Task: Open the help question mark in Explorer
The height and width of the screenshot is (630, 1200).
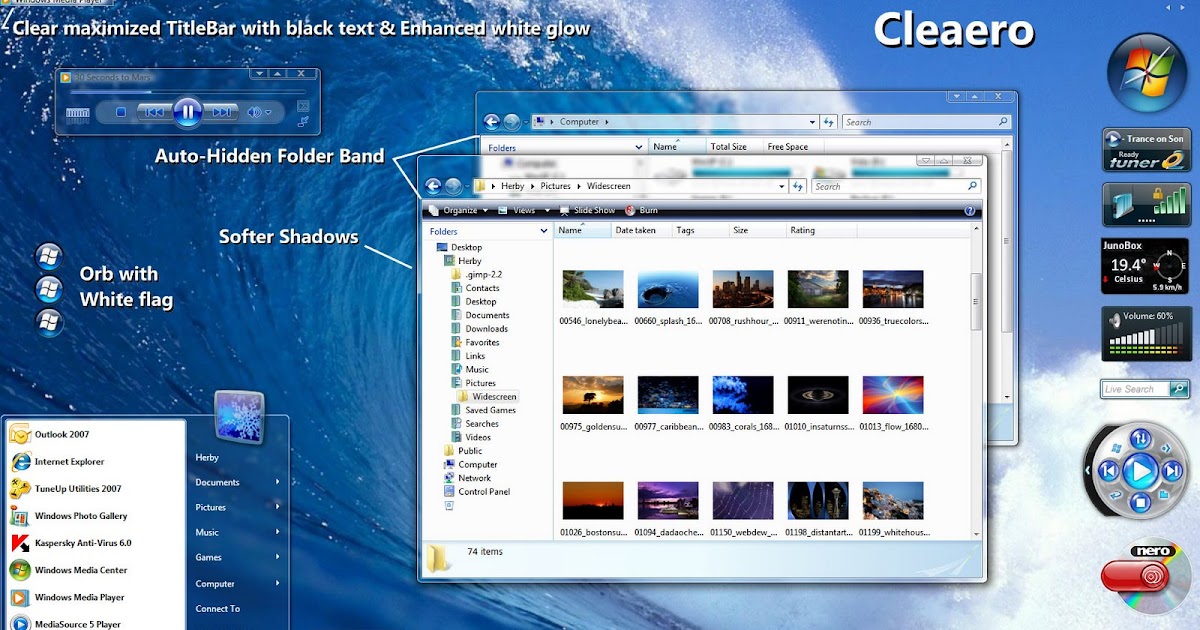Action: tap(971, 209)
